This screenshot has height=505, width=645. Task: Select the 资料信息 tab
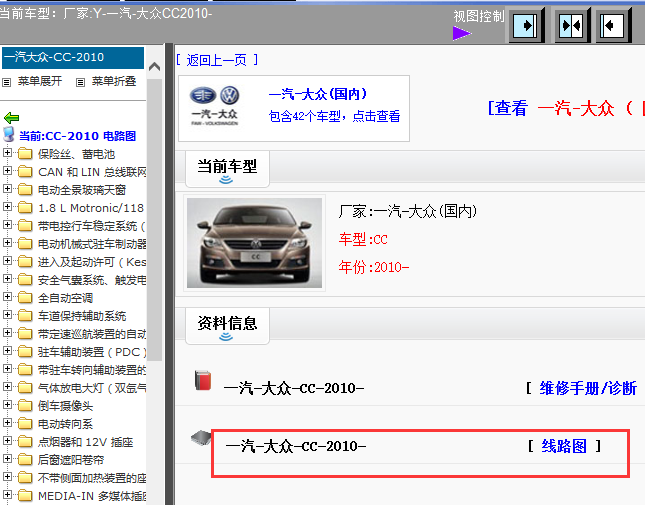227,326
